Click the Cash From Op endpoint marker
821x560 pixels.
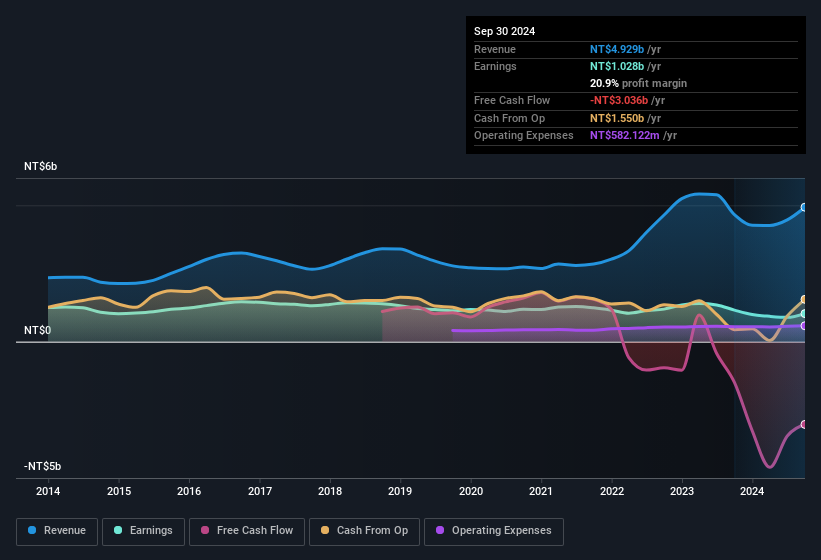804,300
